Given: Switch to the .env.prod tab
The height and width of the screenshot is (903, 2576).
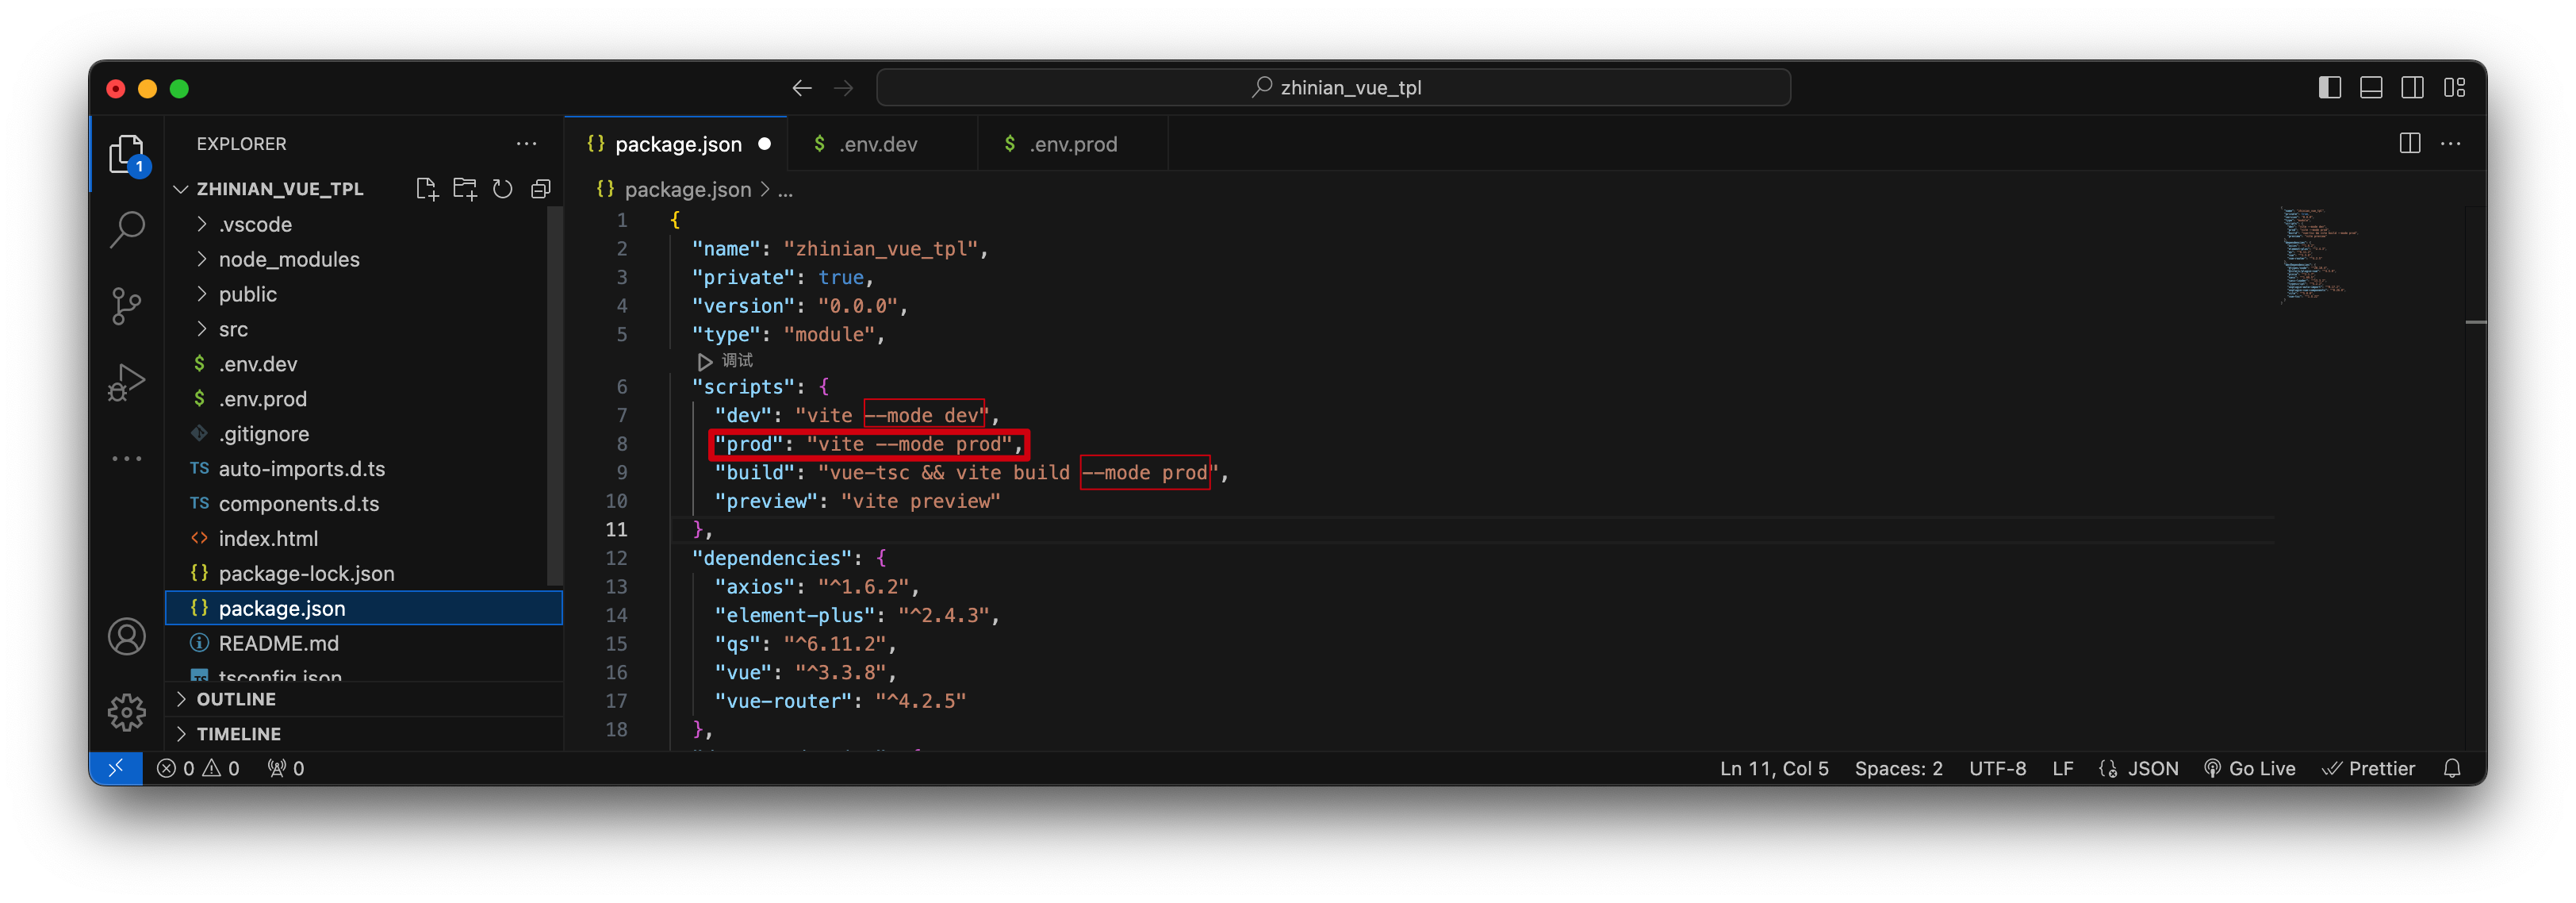Looking at the screenshot, I should pos(1072,144).
